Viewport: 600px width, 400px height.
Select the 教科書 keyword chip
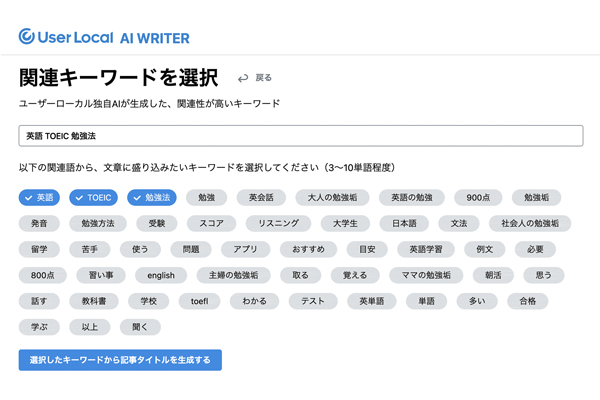(101, 300)
